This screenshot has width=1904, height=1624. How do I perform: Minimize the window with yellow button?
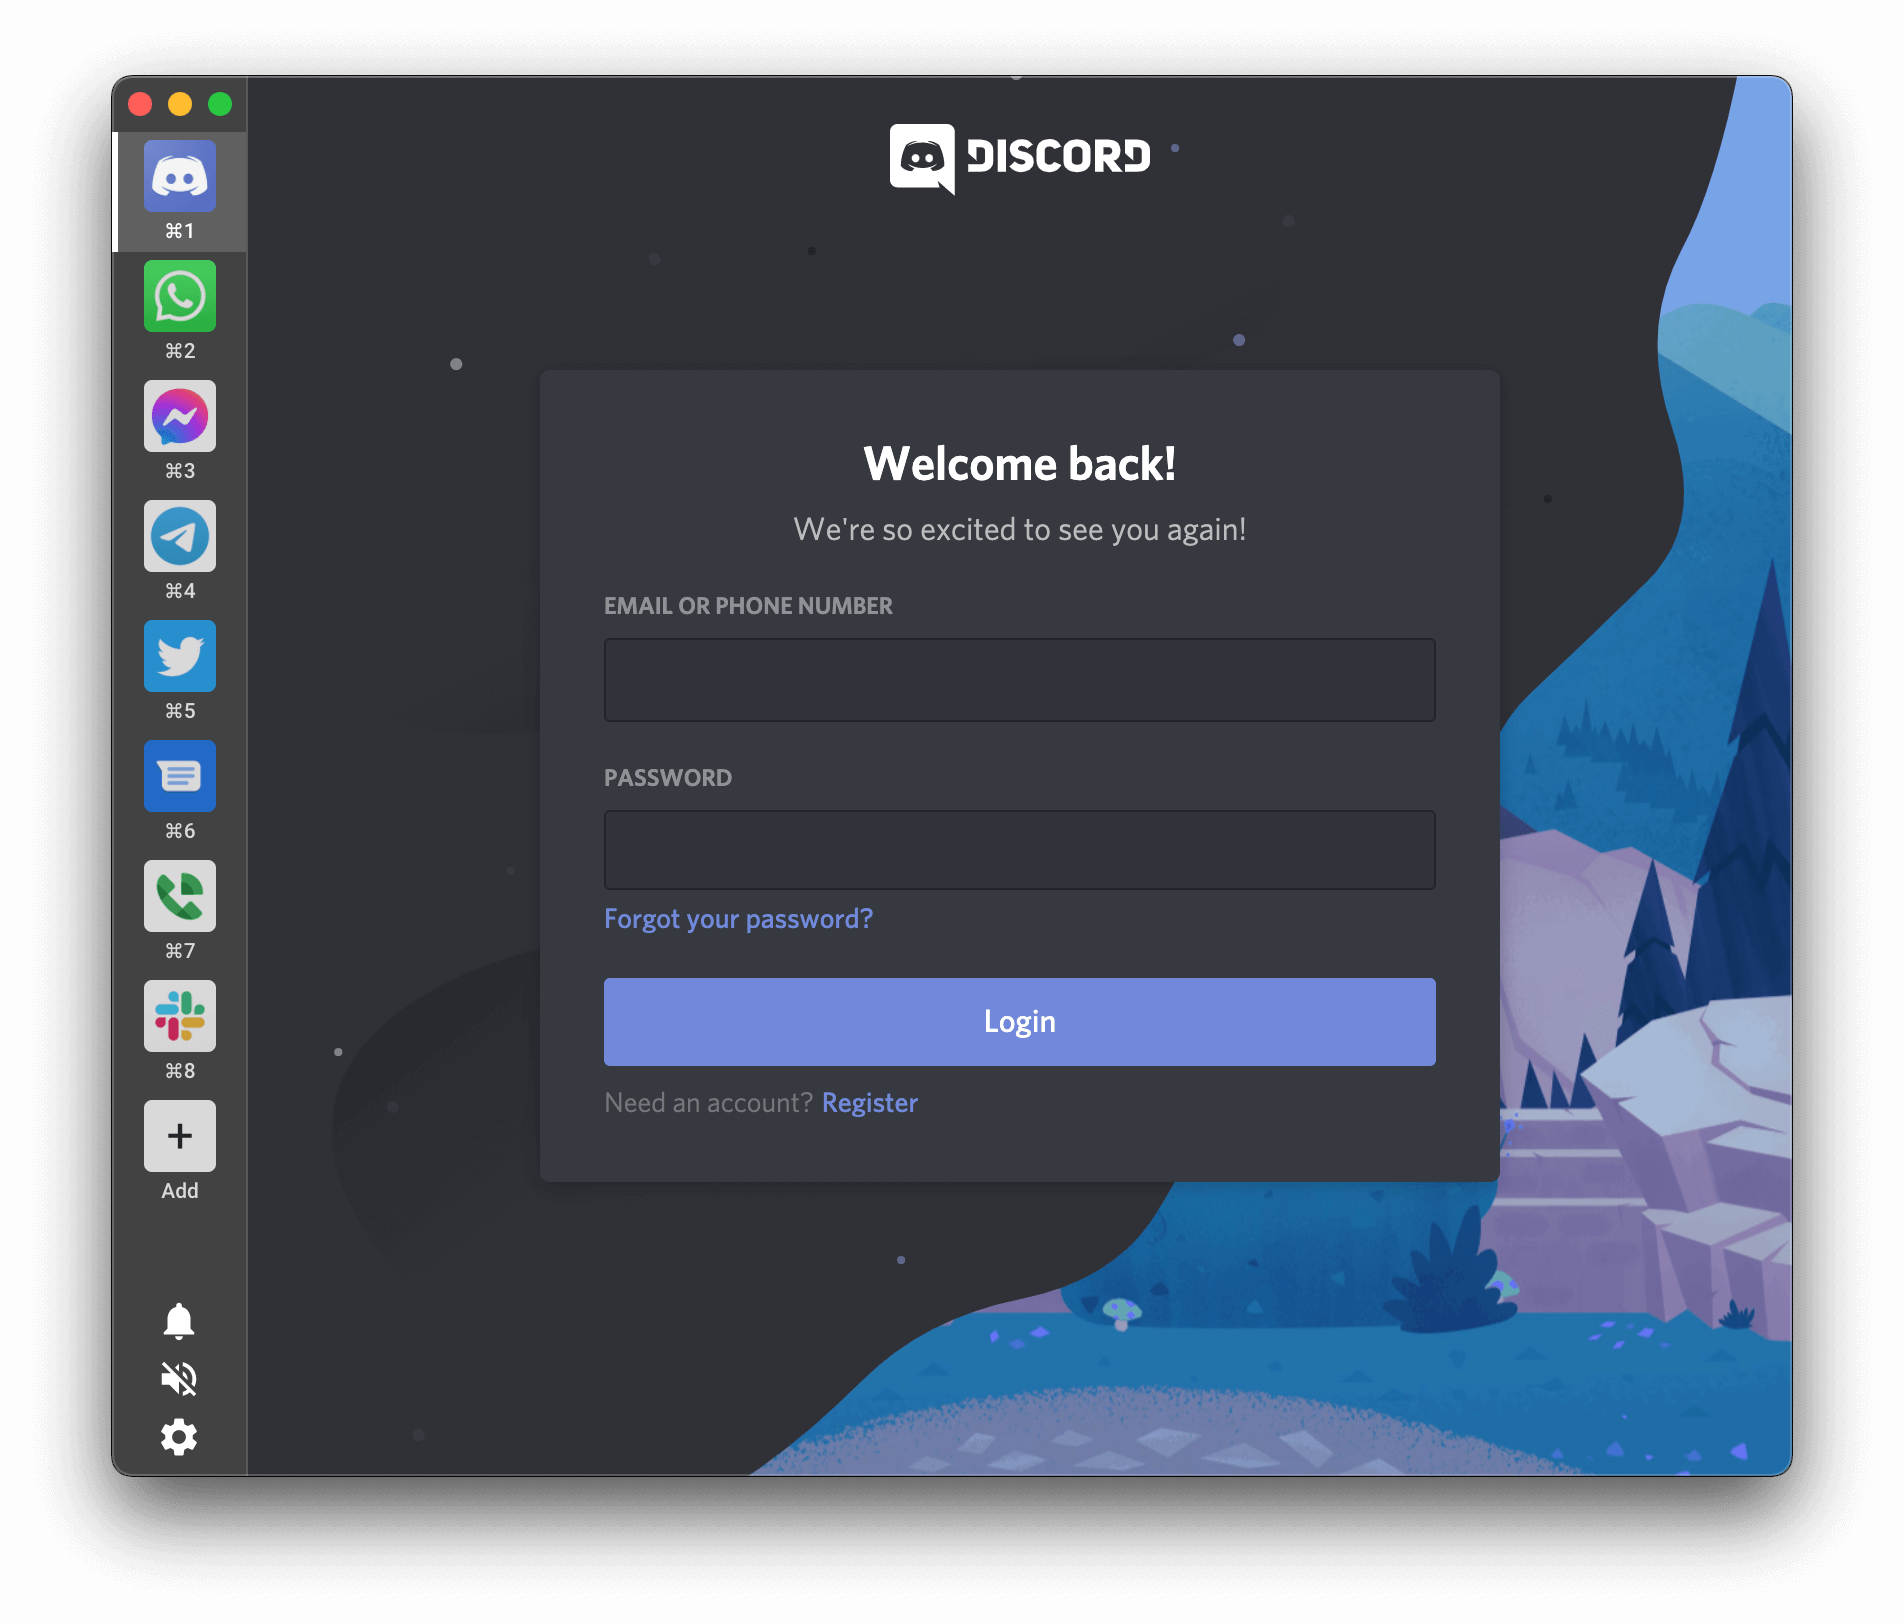point(180,104)
